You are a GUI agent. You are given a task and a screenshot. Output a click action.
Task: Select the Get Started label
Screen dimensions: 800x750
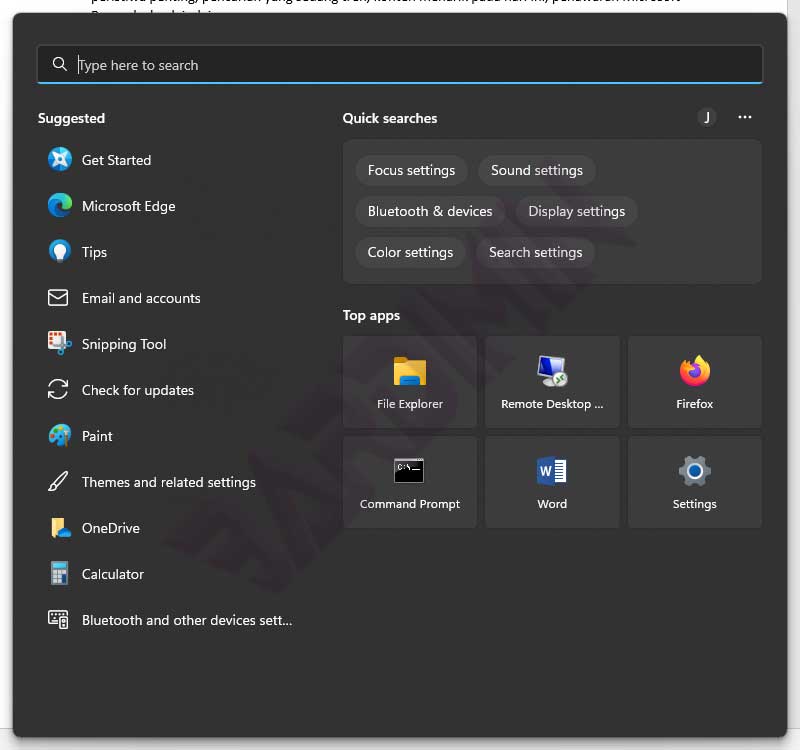point(116,160)
